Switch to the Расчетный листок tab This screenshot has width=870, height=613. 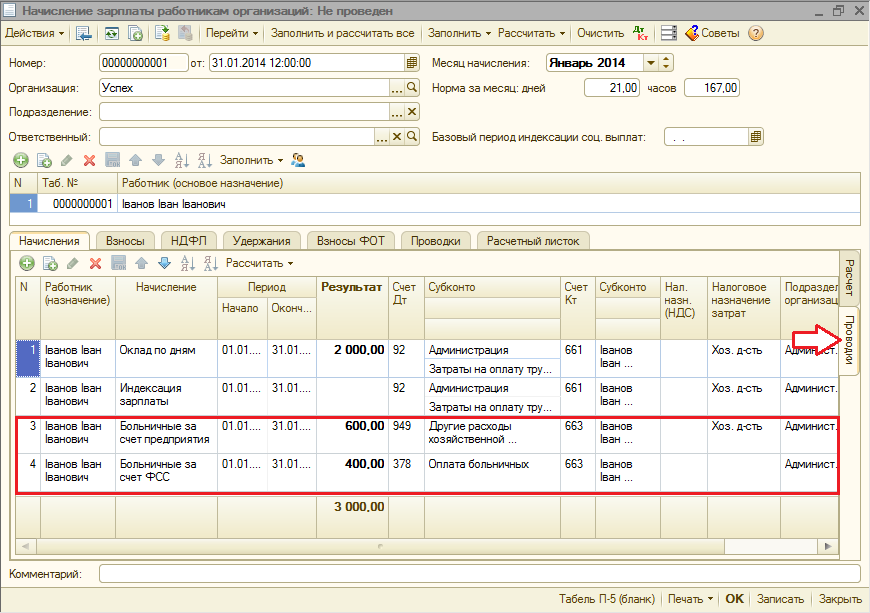click(533, 241)
